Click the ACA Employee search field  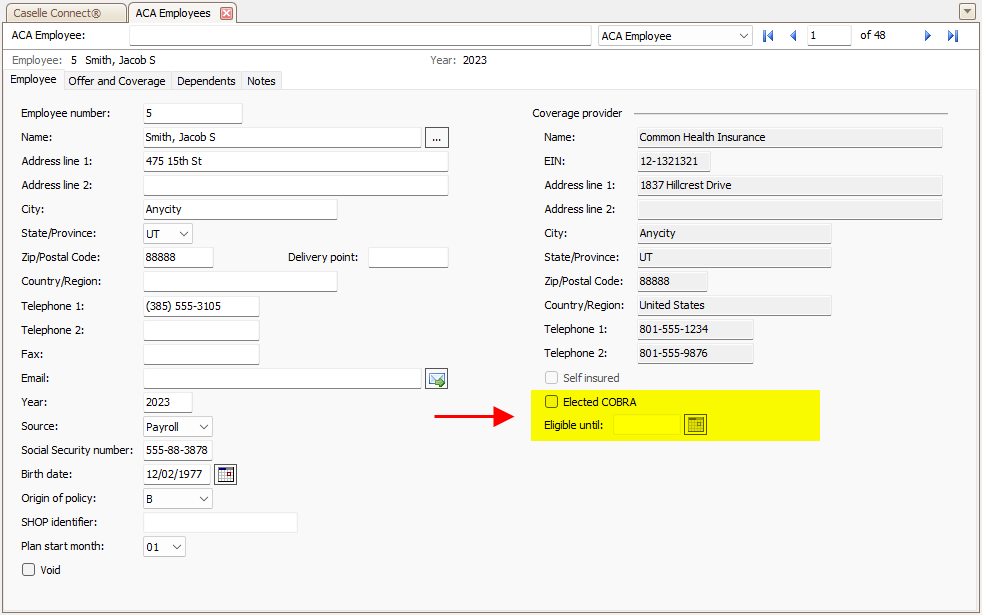click(360, 36)
